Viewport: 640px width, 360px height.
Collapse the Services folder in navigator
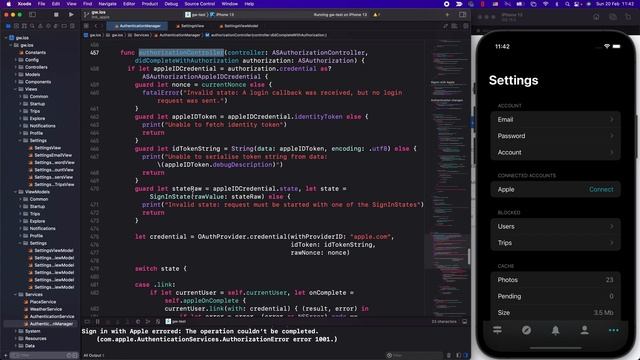pos(16,294)
